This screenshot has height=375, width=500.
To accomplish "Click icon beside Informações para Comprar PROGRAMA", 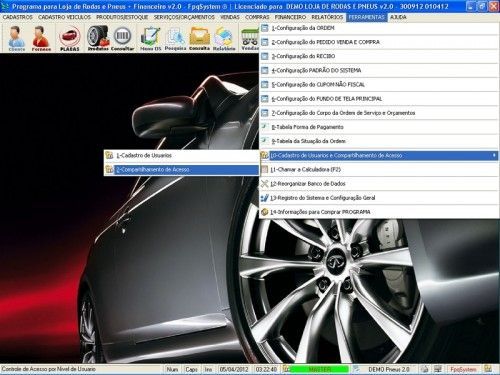I will [x=265, y=212].
